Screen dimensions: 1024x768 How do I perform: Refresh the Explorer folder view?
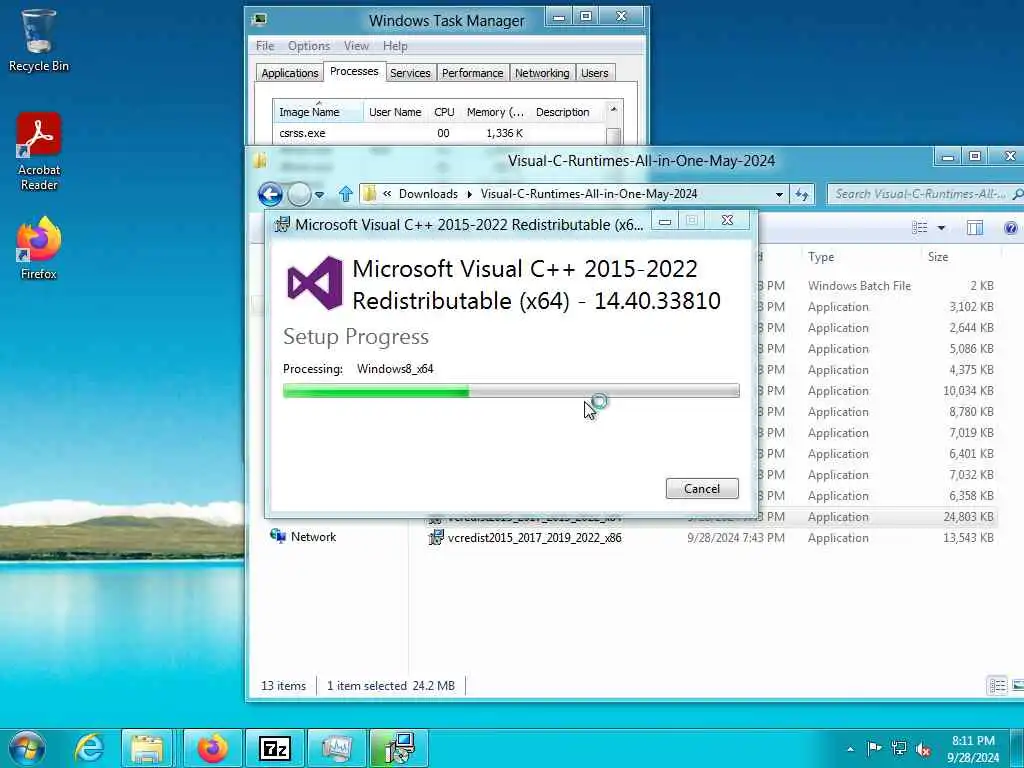(801, 195)
